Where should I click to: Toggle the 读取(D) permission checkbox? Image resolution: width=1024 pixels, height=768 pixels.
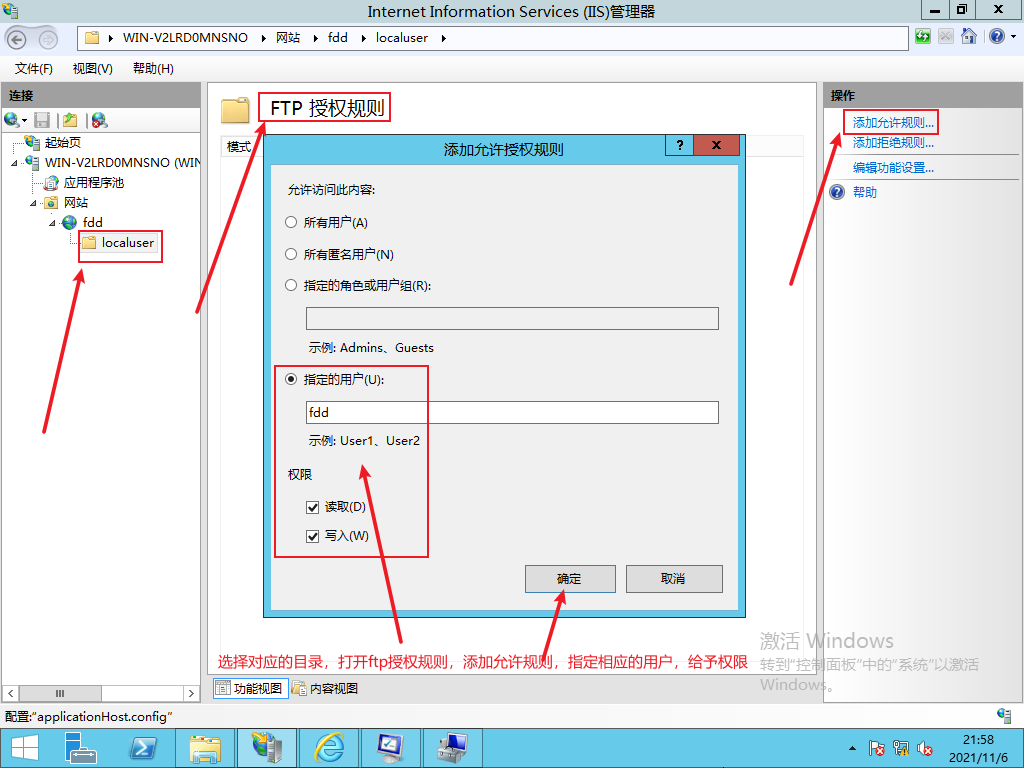[312, 507]
